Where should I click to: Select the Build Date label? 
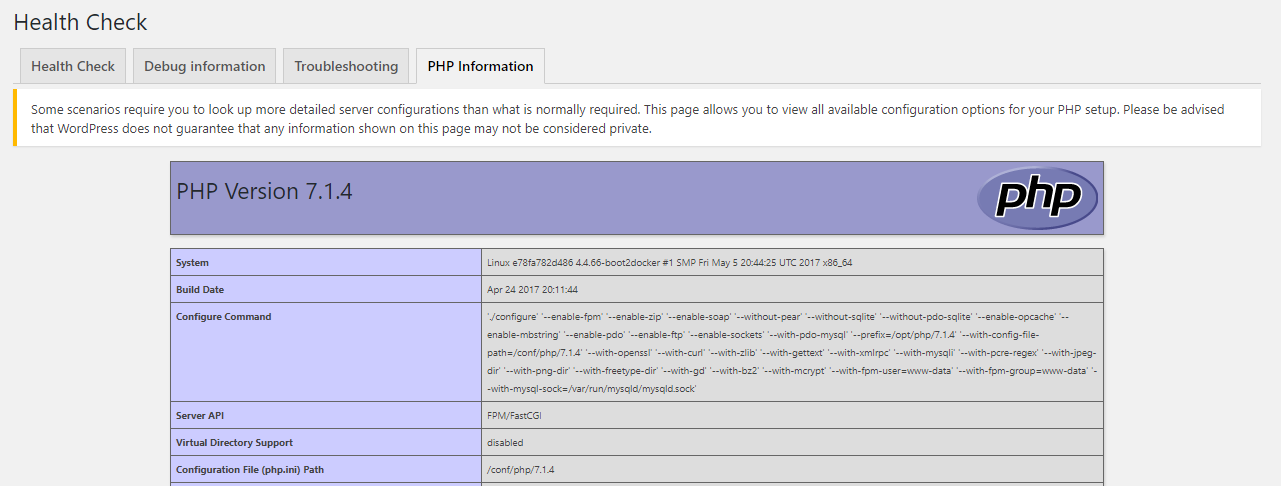click(200, 290)
